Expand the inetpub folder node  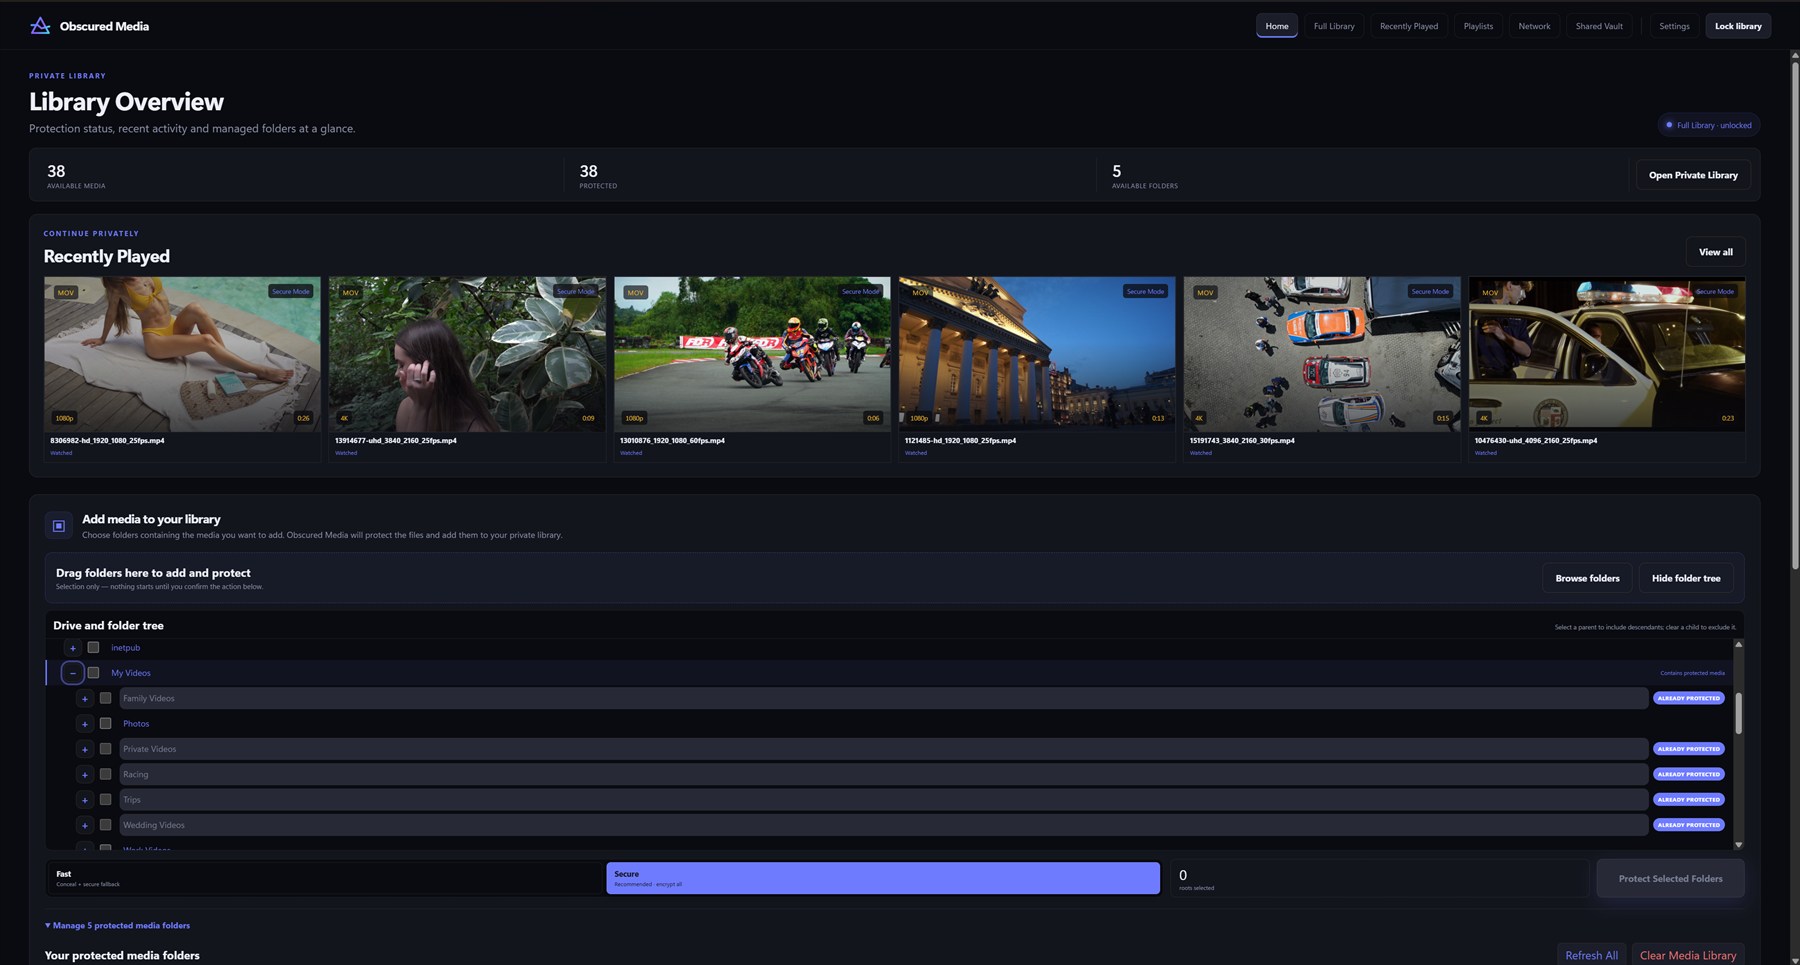pyautogui.click(x=72, y=648)
